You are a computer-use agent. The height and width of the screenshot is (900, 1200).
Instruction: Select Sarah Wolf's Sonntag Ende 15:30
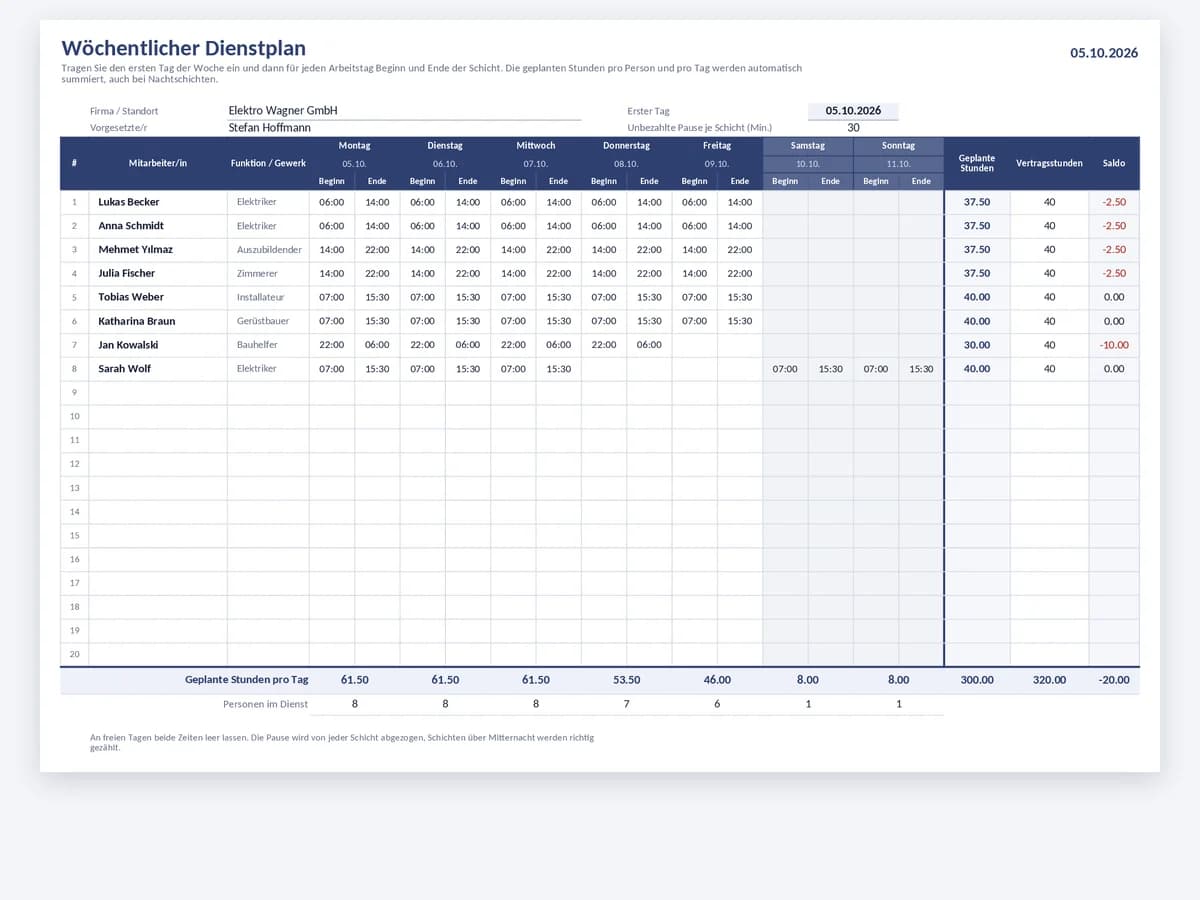click(921, 369)
